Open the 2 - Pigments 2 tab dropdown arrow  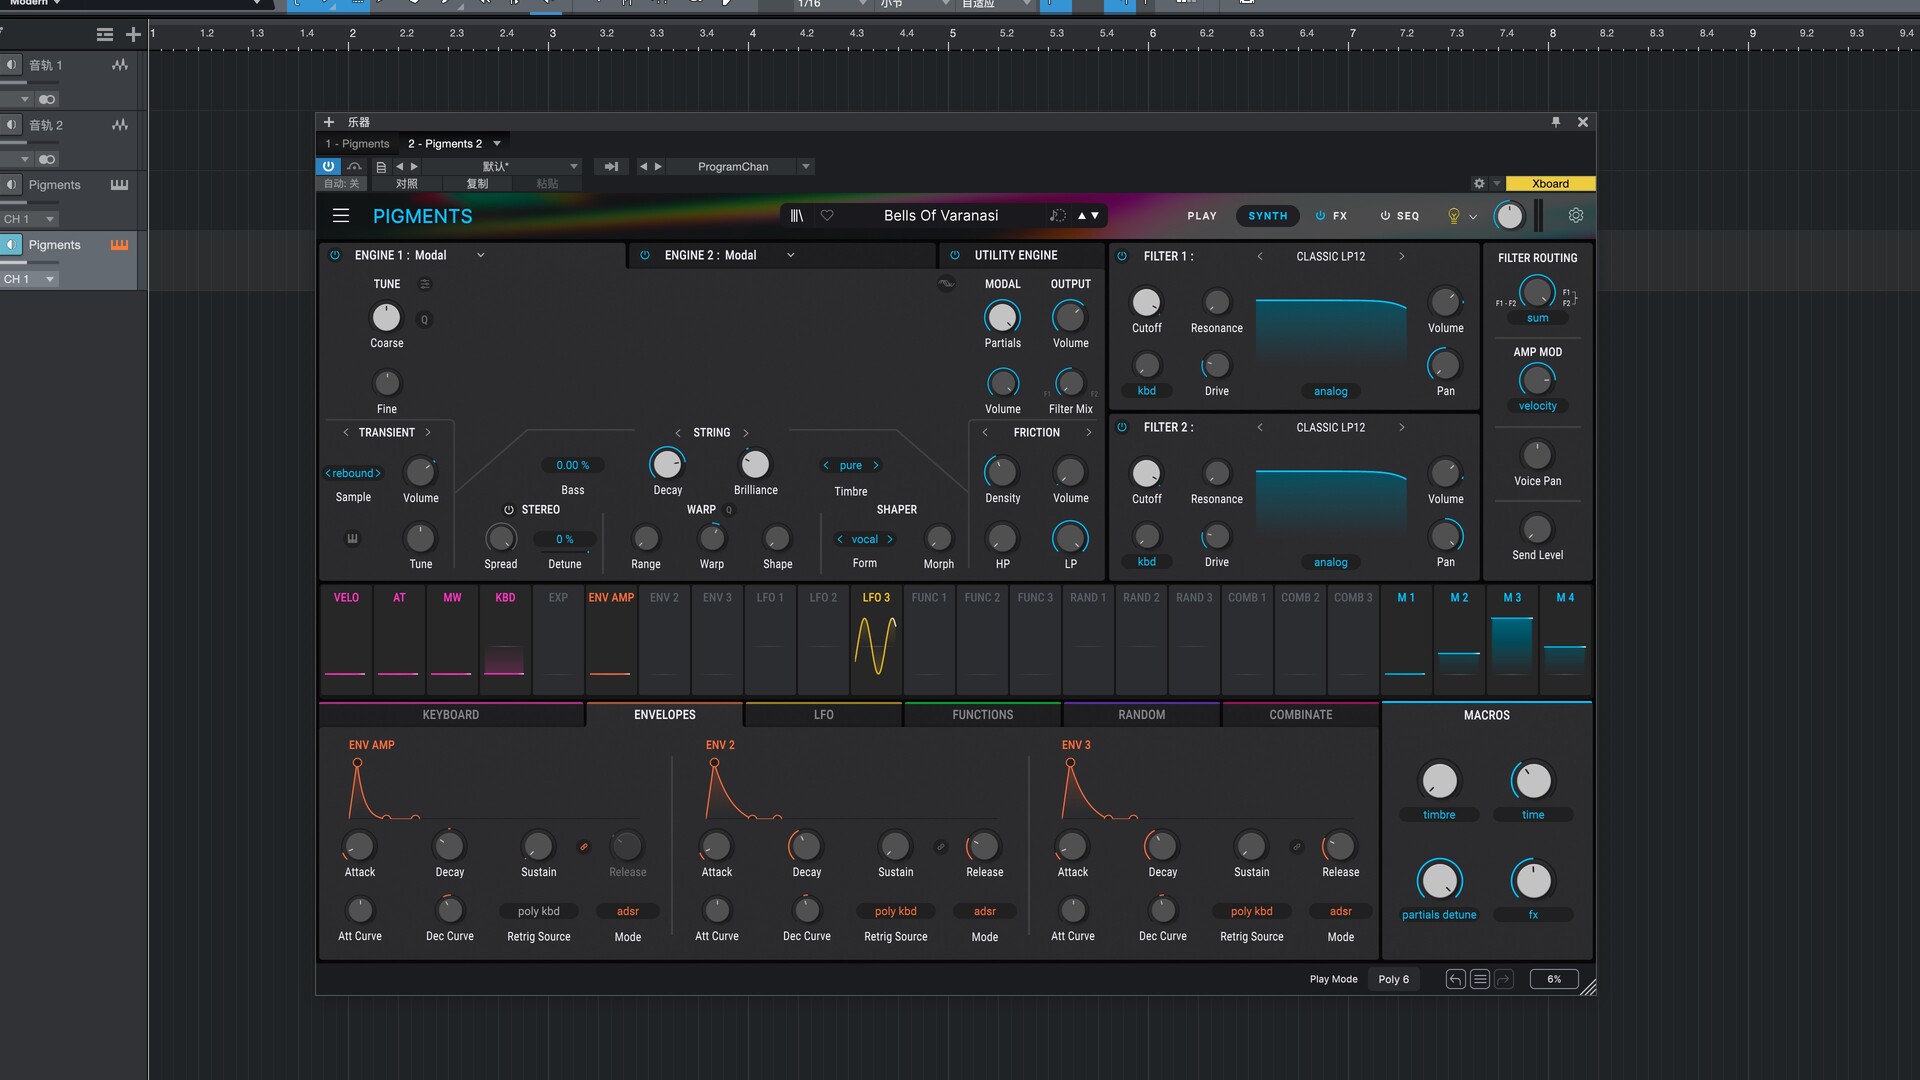click(x=497, y=144)
